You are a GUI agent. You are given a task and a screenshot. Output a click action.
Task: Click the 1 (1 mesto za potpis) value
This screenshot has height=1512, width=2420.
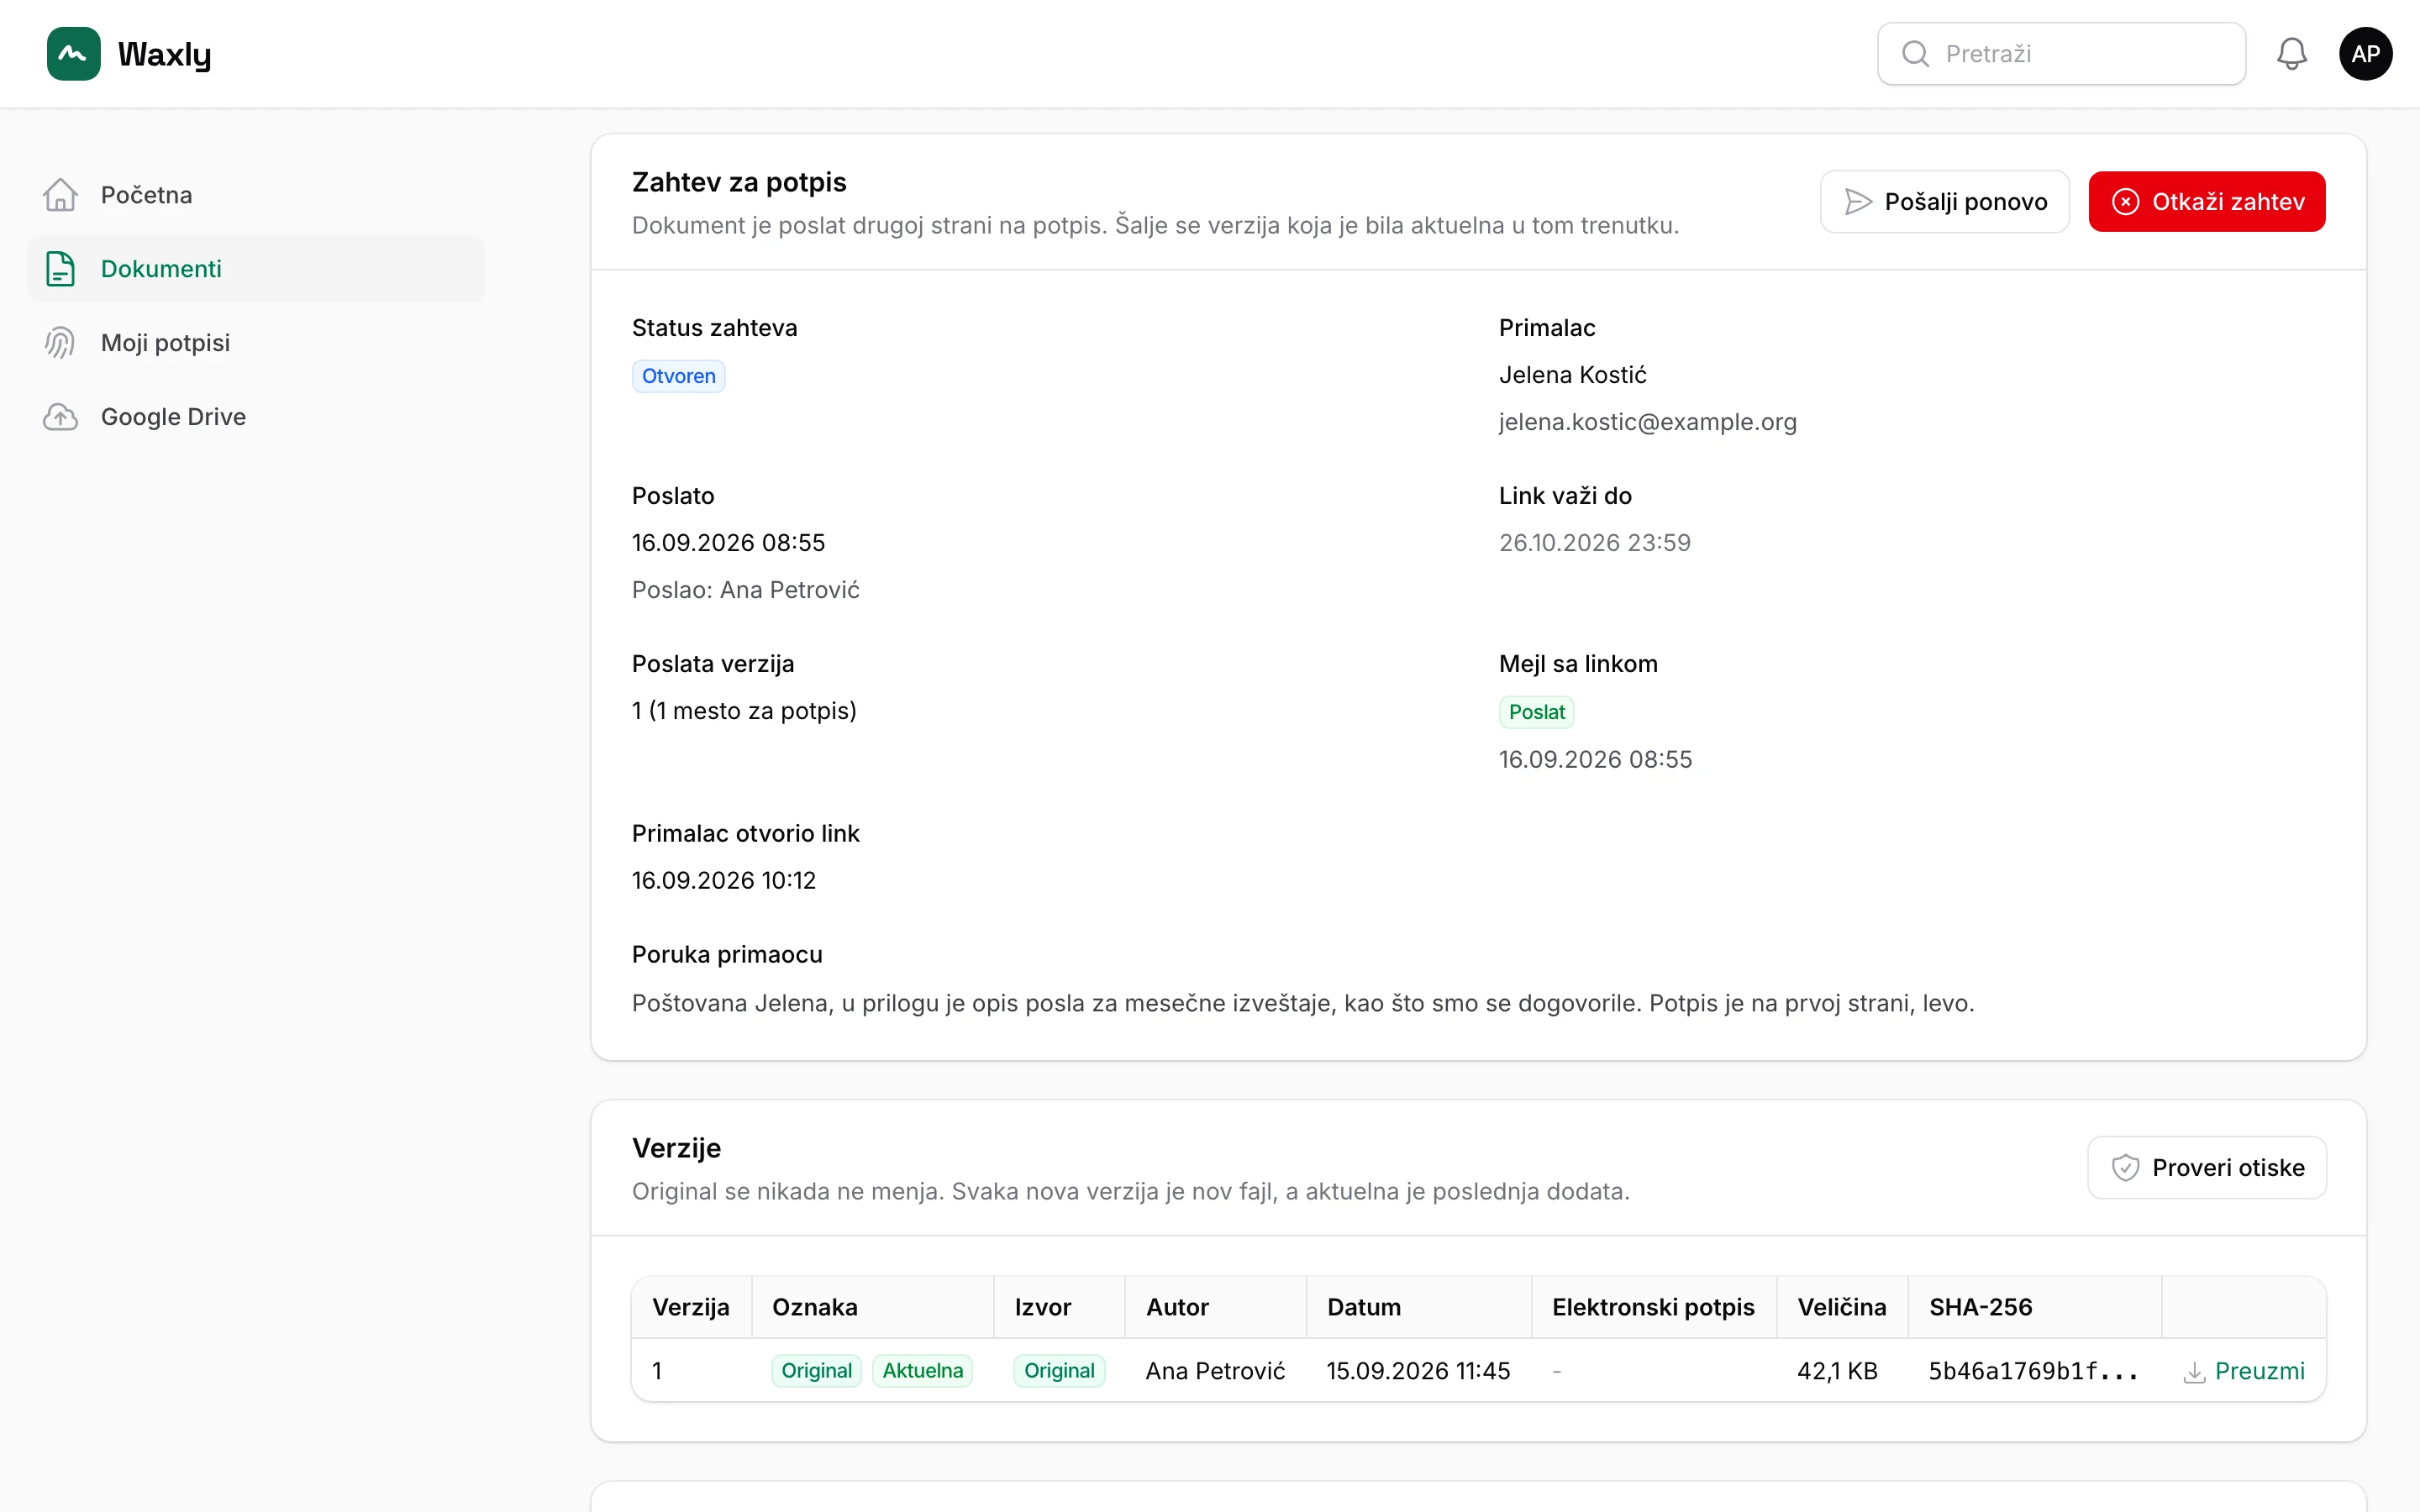point(744,711)
